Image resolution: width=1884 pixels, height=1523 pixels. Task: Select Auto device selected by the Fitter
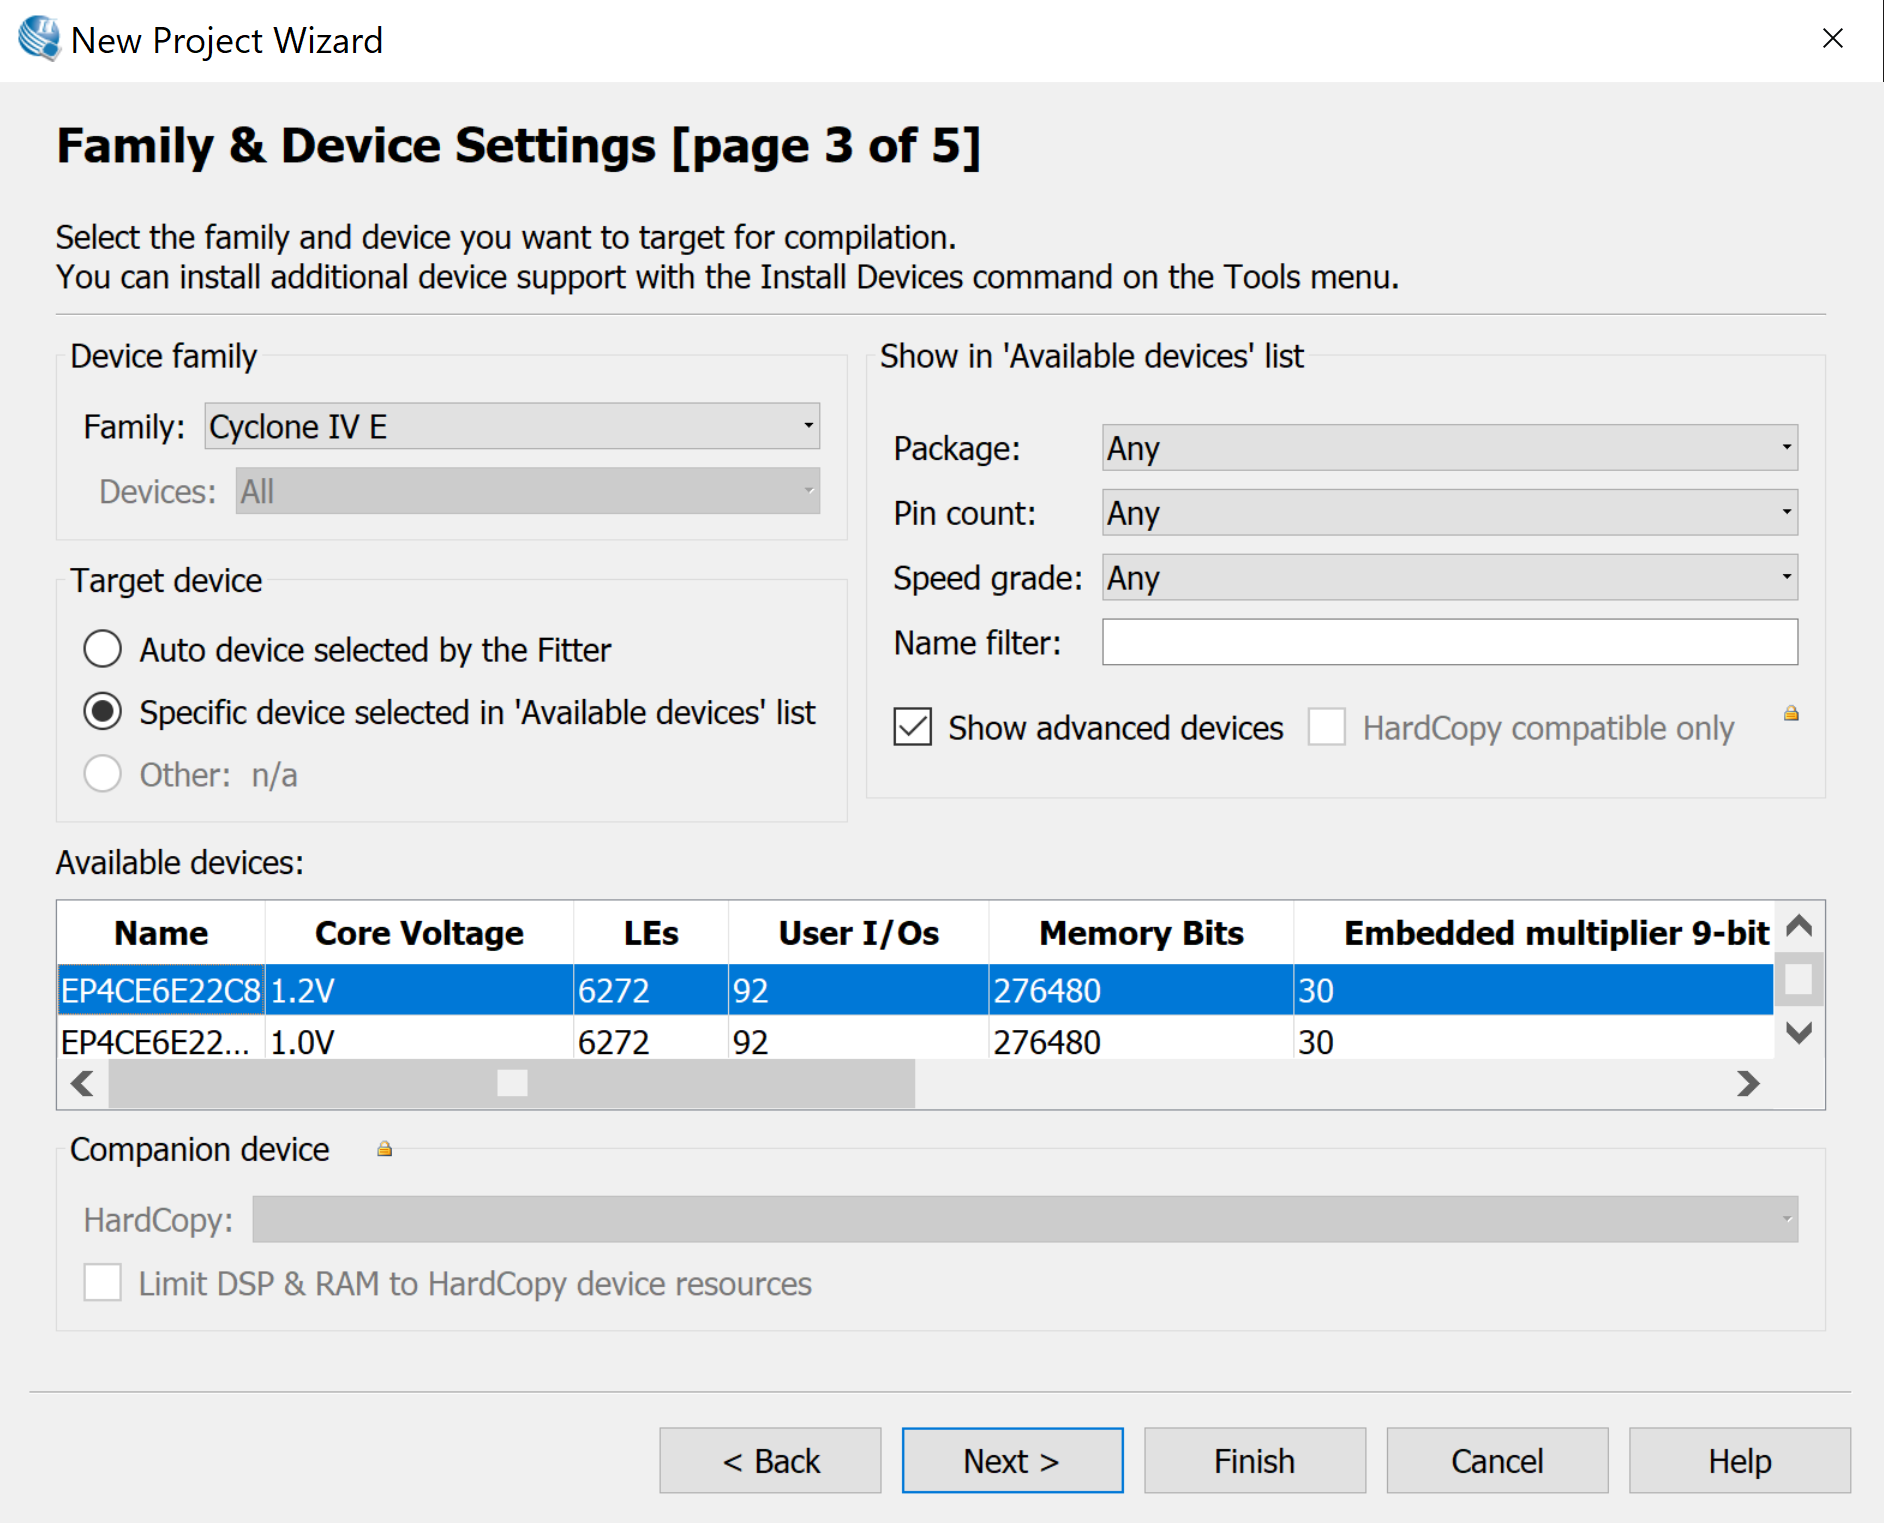coord(103,649)
